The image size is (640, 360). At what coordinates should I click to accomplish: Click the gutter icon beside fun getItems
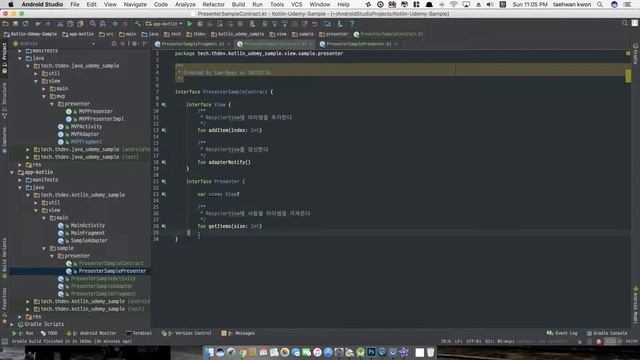click(164, 226)
